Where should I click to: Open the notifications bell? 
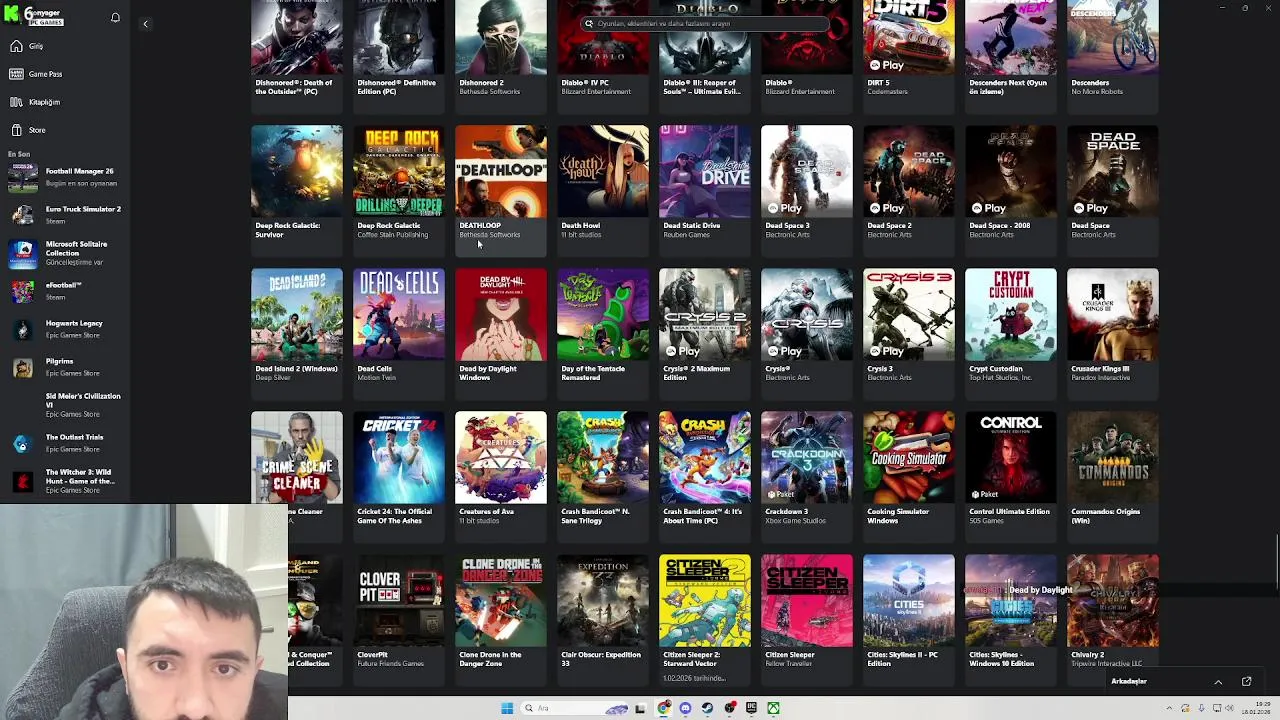coord(115,18)
